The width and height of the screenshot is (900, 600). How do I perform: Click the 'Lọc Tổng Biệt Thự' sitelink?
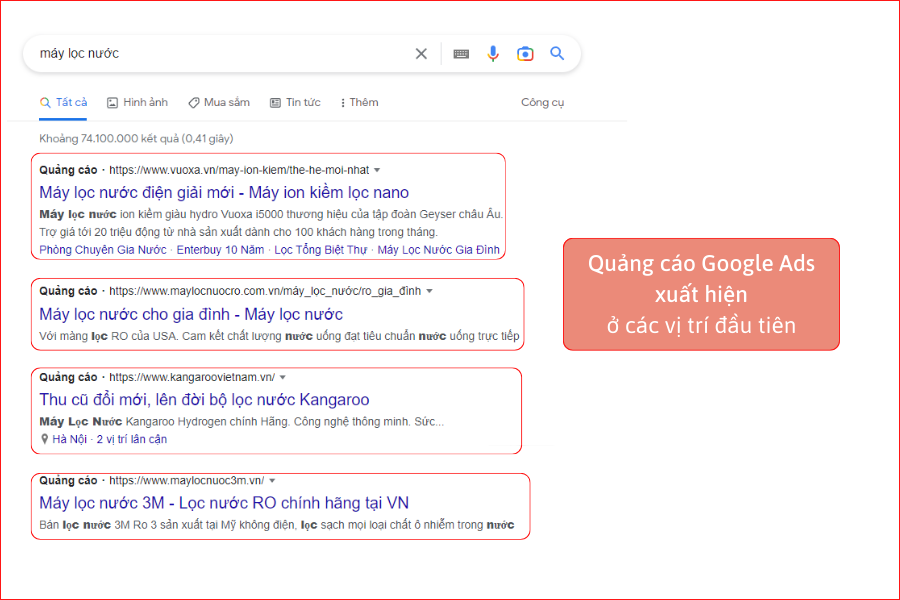pyautogui.click(x=320, y=250)
